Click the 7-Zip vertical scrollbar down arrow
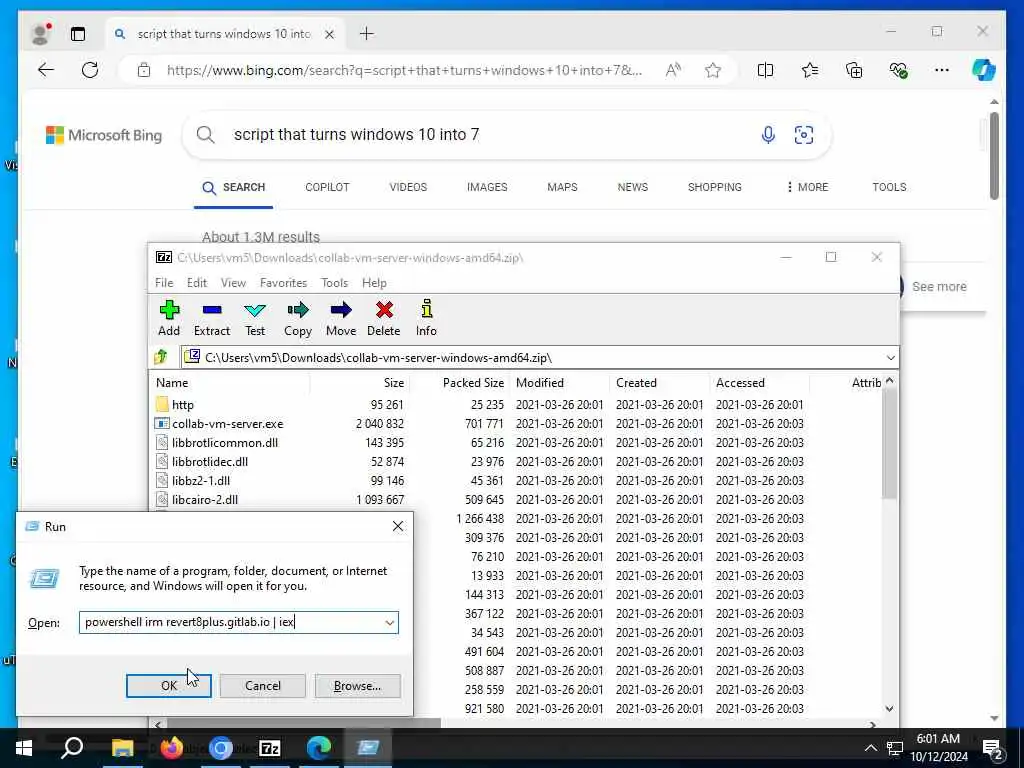This screenshot has height=768, width=1024. click(889, 709)
